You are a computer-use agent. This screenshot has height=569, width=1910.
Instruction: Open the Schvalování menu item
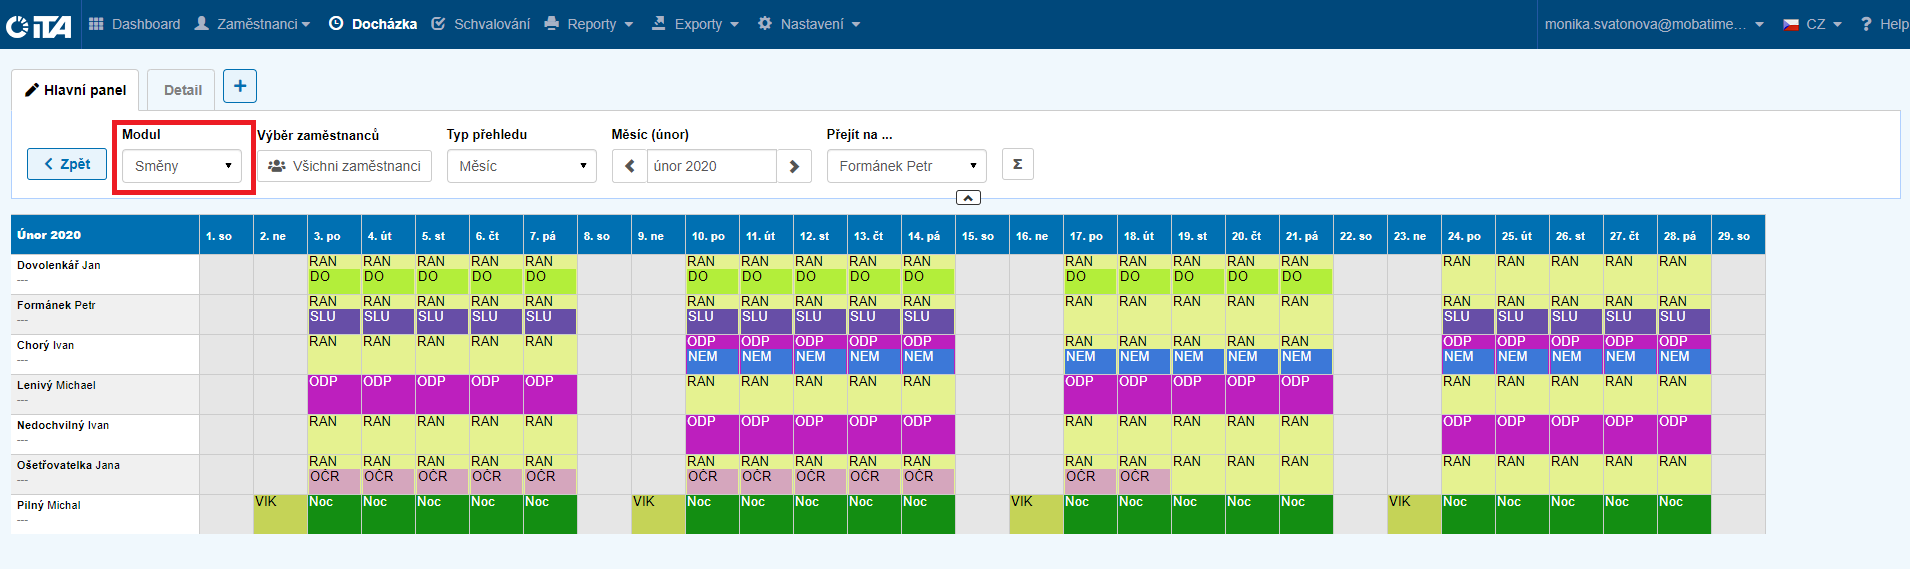481,24
